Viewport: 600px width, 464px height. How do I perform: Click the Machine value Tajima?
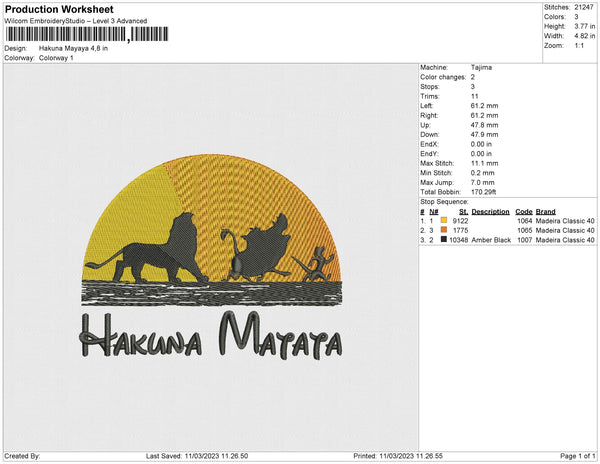point(481,67)
